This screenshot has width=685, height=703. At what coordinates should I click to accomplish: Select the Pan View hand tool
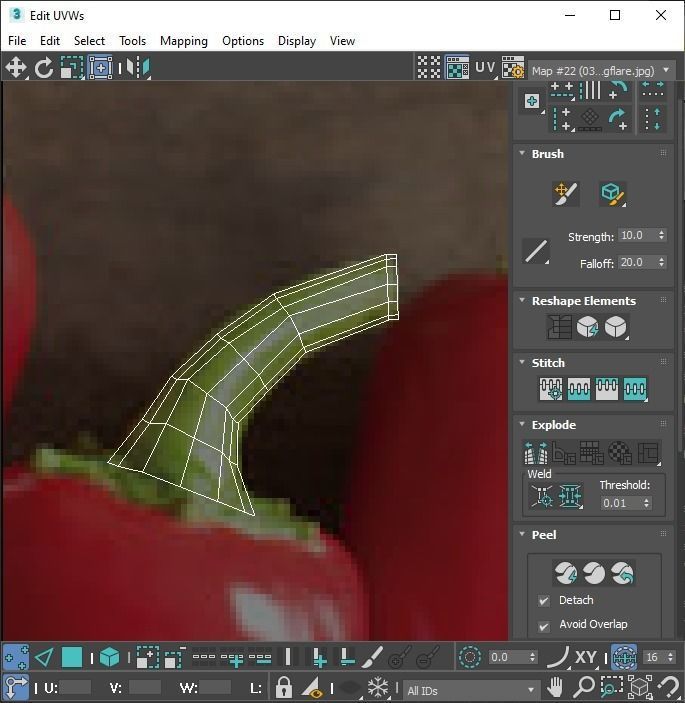[x=555, y=686]
